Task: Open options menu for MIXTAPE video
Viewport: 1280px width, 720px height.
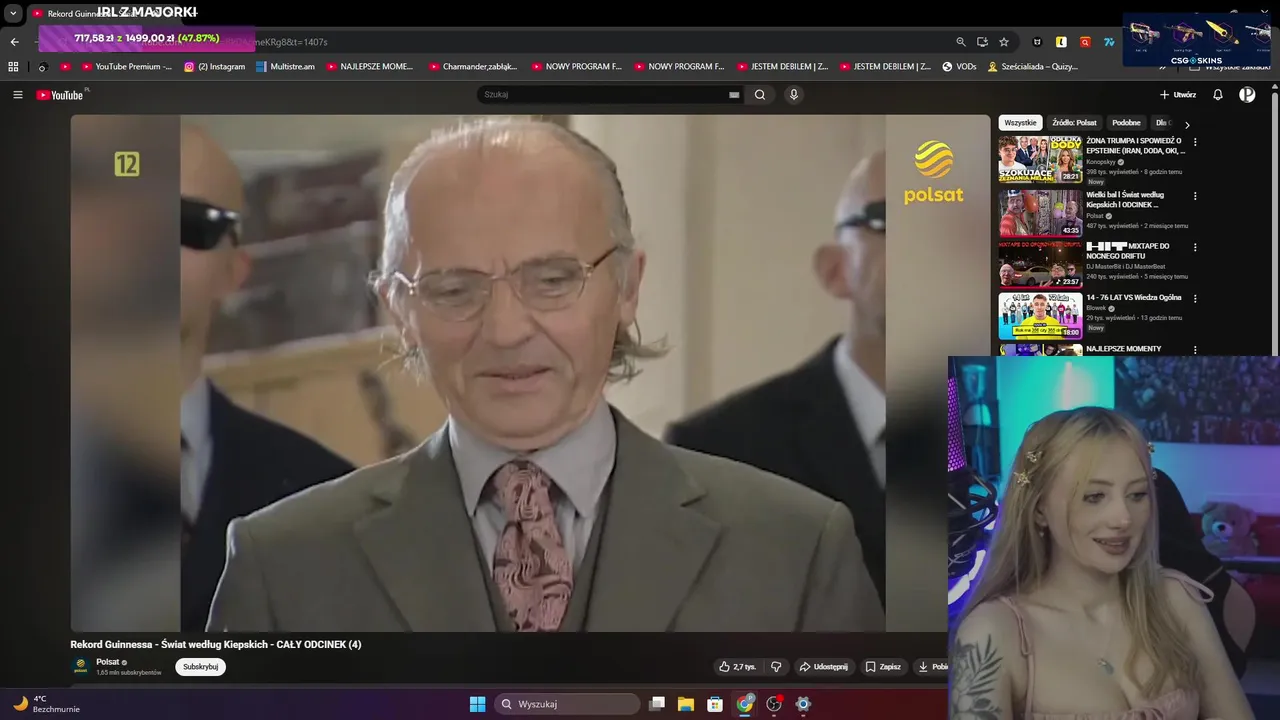Action: coord(1195,247)
